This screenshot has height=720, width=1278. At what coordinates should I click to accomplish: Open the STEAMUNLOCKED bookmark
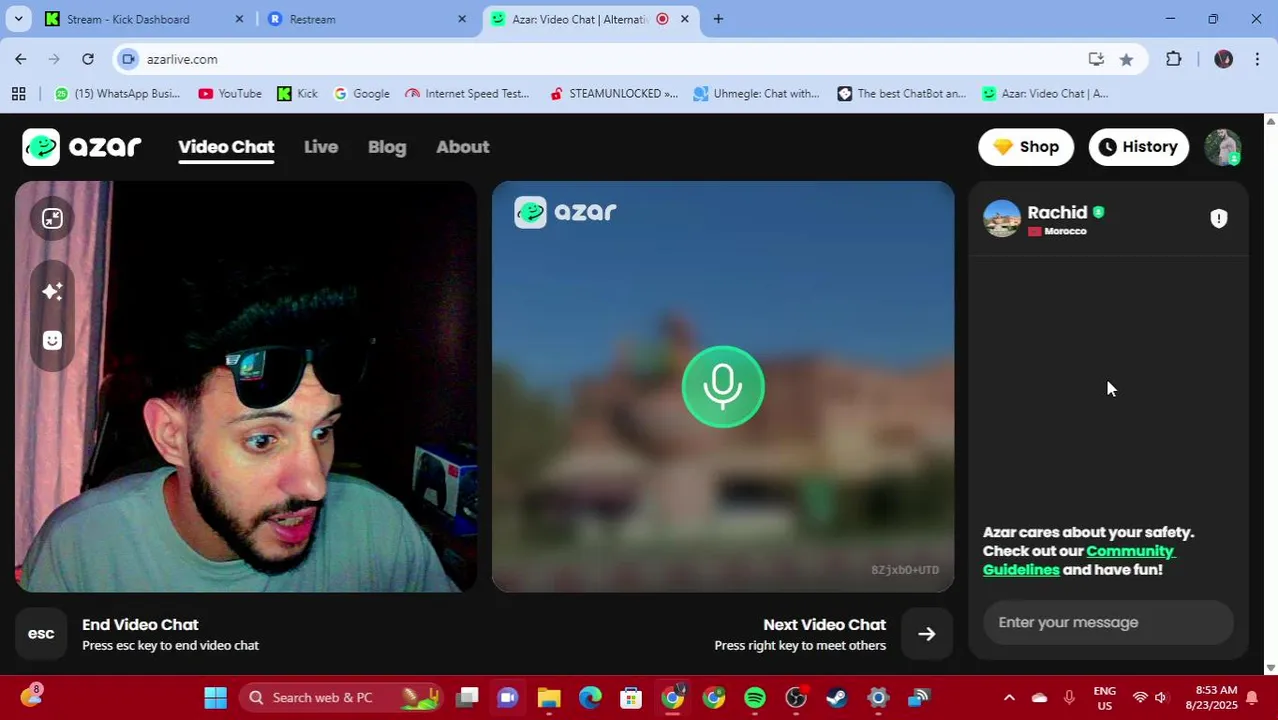[614, 94]
